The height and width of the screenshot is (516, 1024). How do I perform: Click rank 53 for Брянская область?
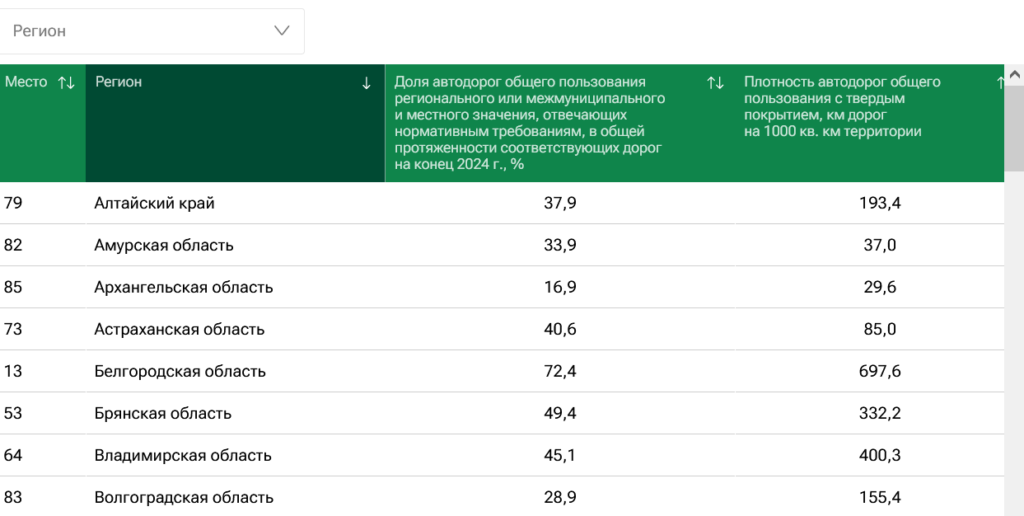pos(13,413)
